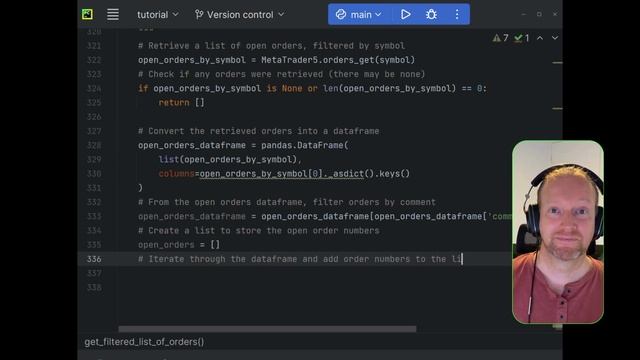
Task: Click line number 336 in the gutter
Action: [94, 259]
